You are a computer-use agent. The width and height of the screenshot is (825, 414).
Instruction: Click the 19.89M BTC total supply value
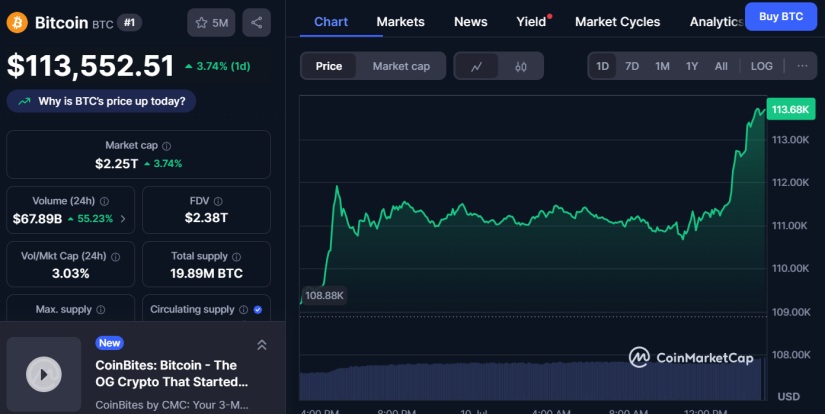click(x=206, y=273)
